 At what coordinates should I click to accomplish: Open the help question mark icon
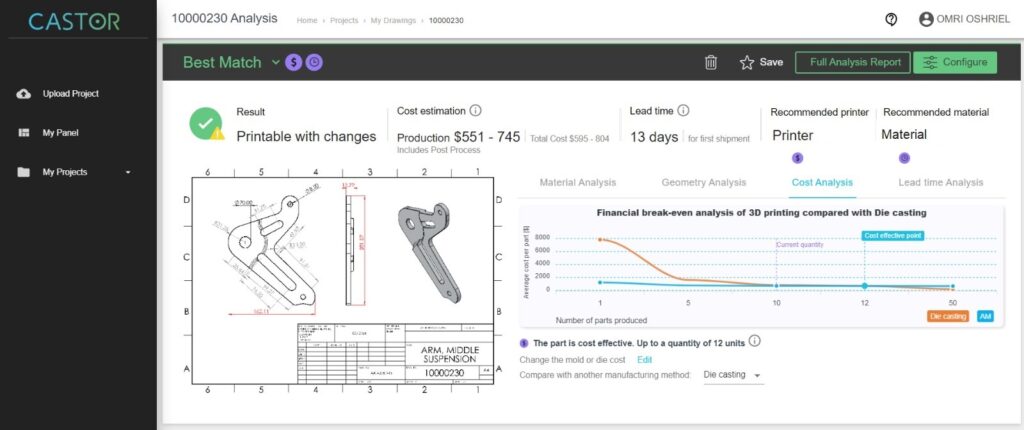(x=891, y=19)
